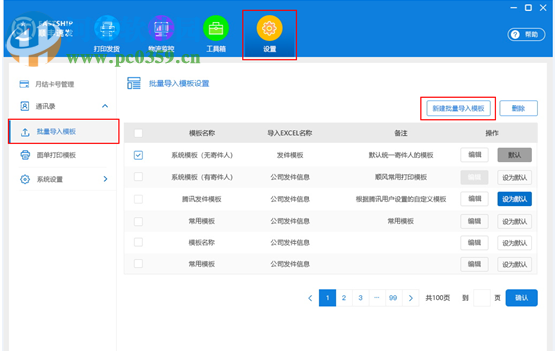555x362 pixels.
Task: Click the 月结卡号管理 card icon
Action: [x=24, y=84]
